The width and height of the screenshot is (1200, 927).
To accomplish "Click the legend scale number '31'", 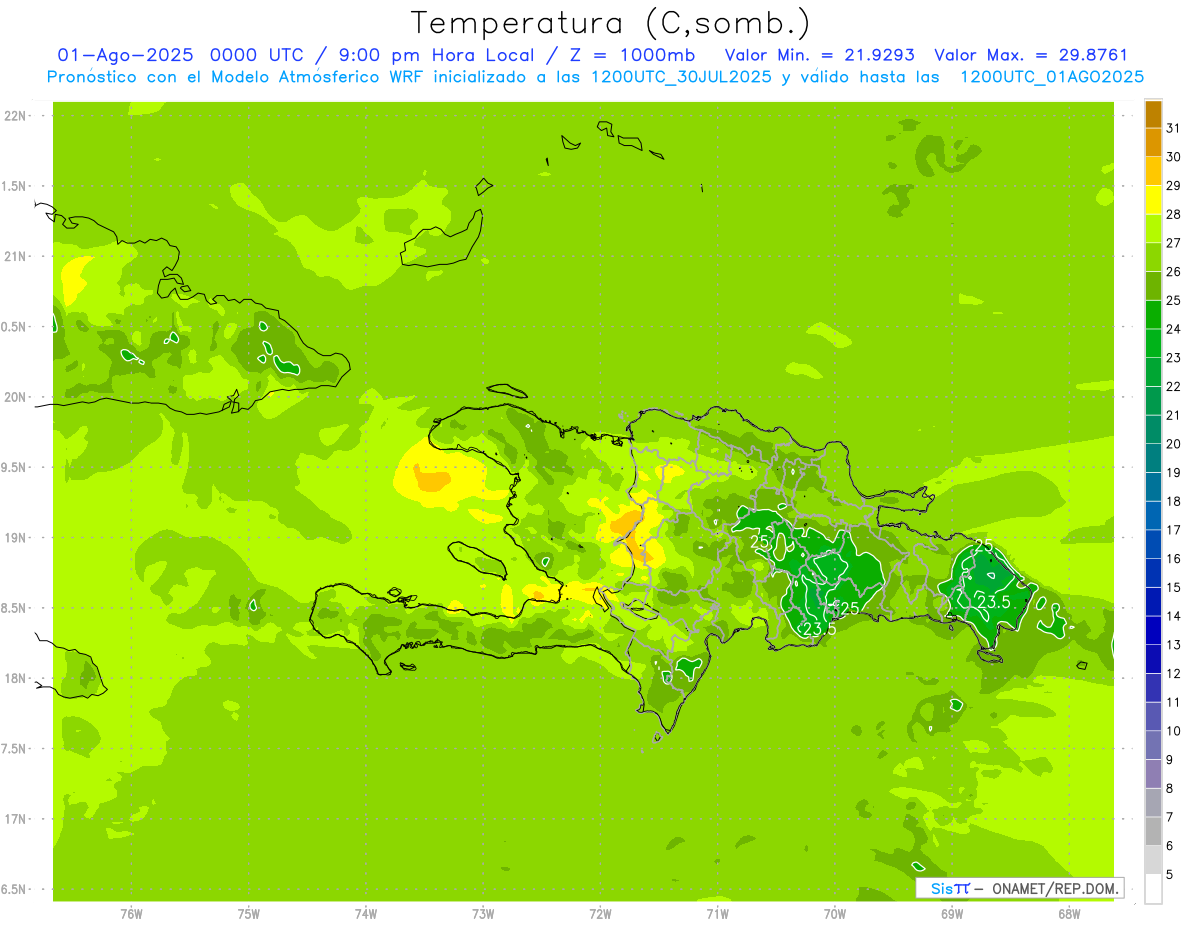I will pyautogui.click(x=1174, y=128).
